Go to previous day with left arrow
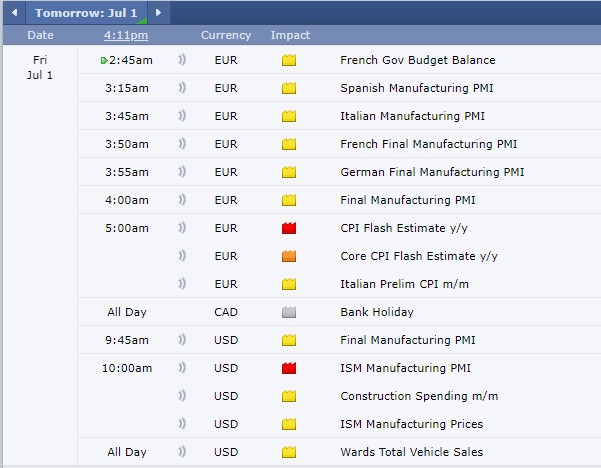 point(14,13)
